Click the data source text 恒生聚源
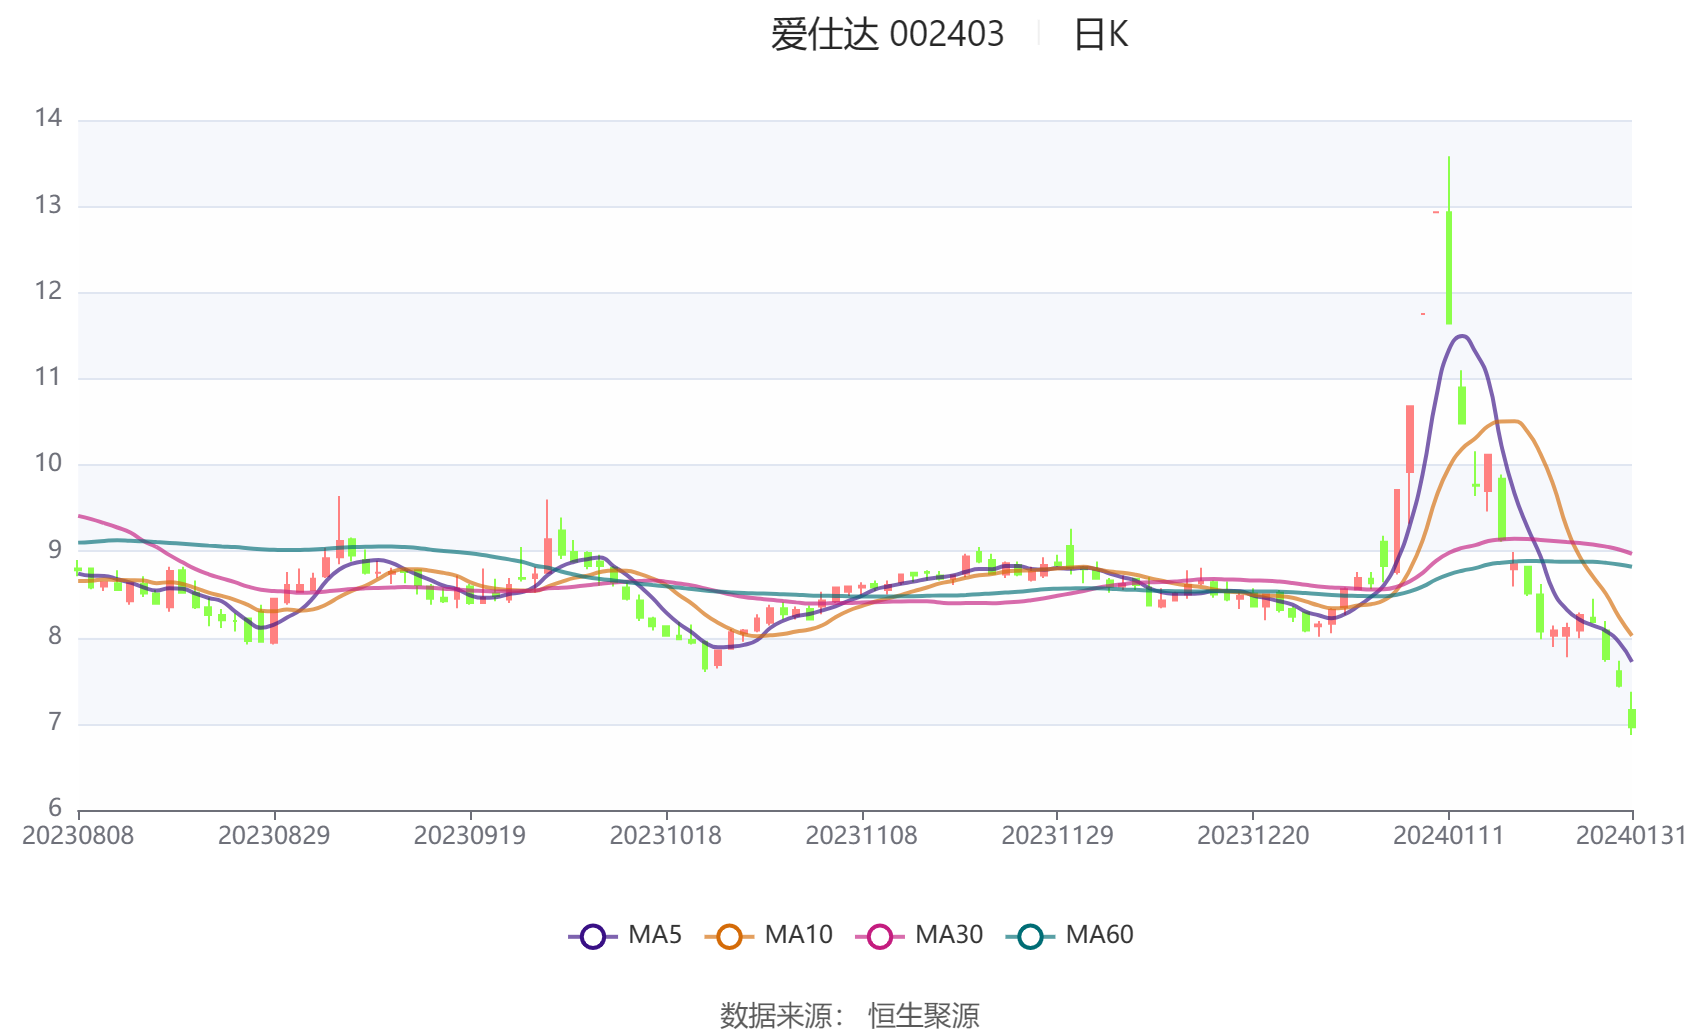The image size is (1700, 1034). [x=924, y=1016]
